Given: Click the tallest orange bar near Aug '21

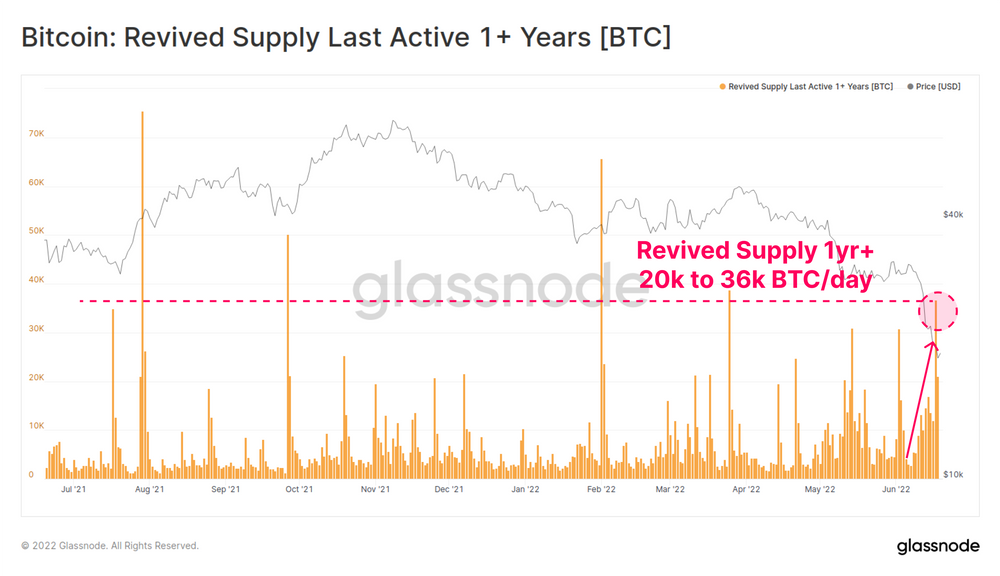Looking at the screenshot, I should [x=142, y=295].
